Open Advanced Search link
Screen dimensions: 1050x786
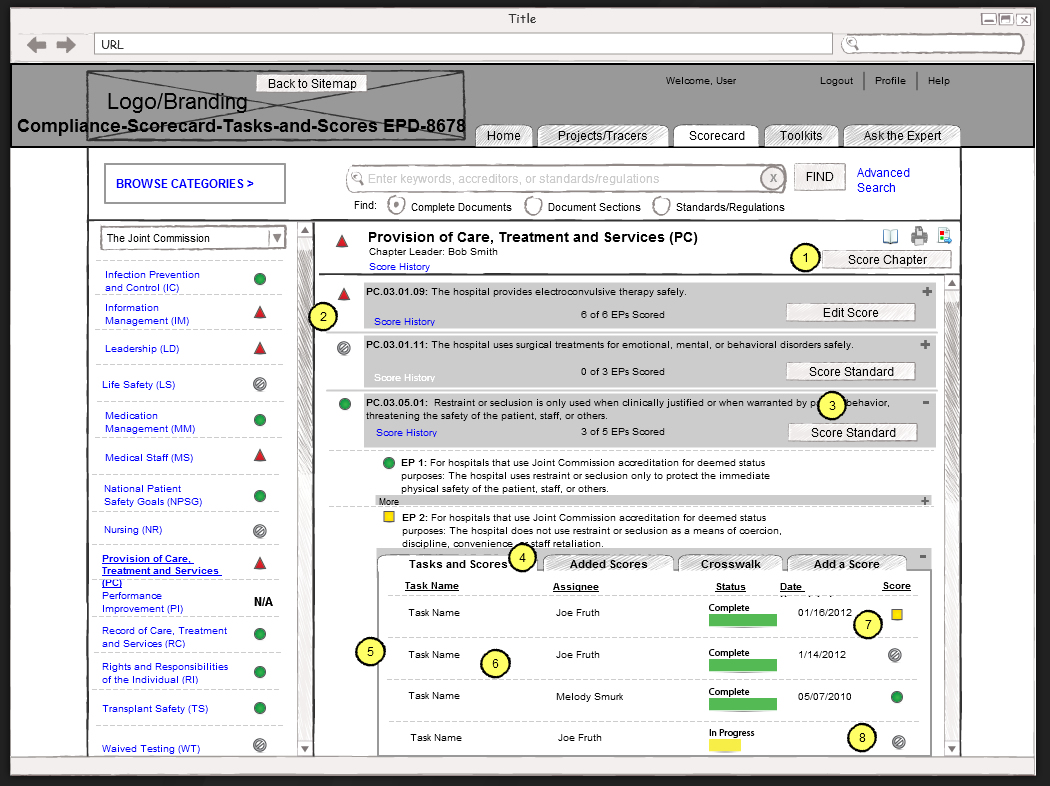click(x=883, y=180)
